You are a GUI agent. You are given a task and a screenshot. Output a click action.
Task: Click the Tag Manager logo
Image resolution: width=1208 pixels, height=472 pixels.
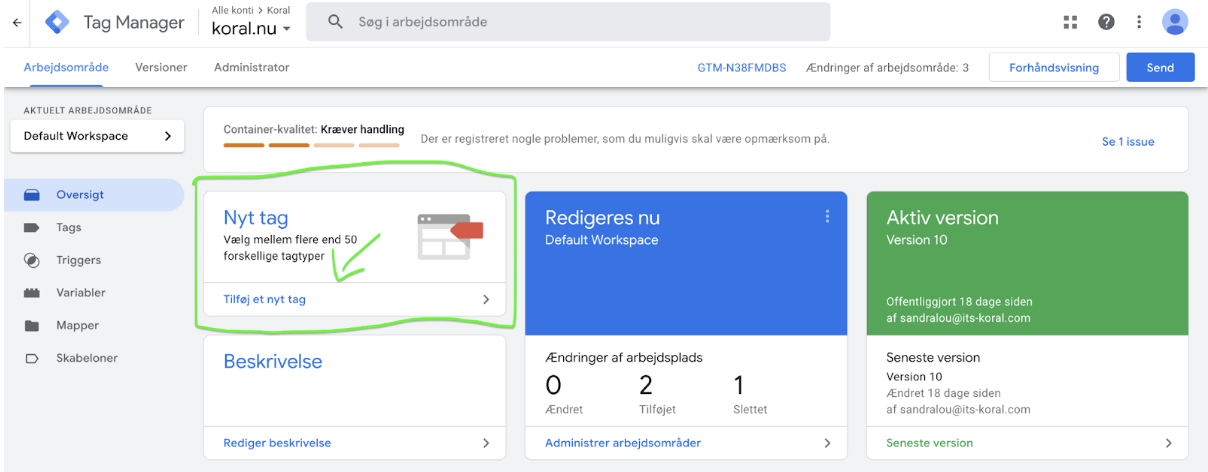pos(58,22)
